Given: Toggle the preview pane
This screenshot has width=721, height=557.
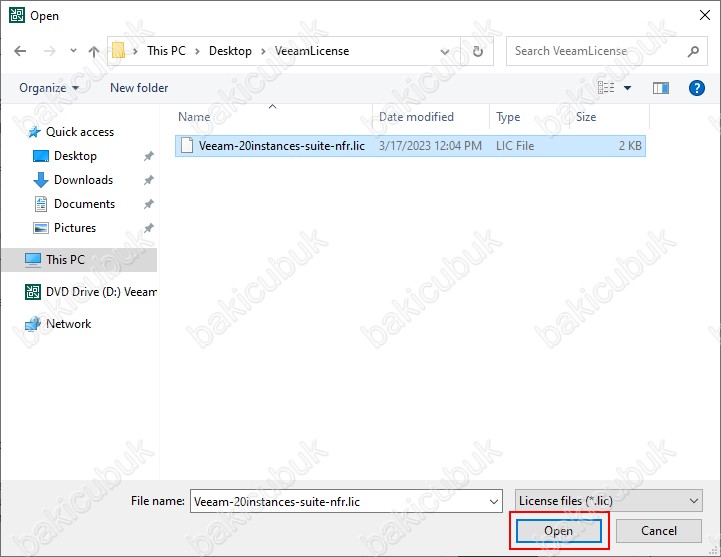Looking at the screenshot, I should coord(661,88).
